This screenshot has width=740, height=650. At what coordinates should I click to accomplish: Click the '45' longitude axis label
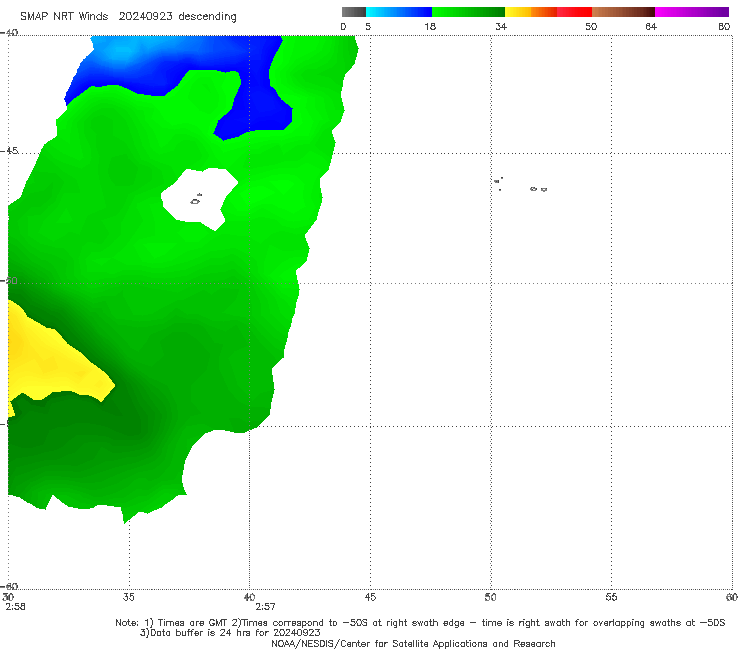point(370,597)
